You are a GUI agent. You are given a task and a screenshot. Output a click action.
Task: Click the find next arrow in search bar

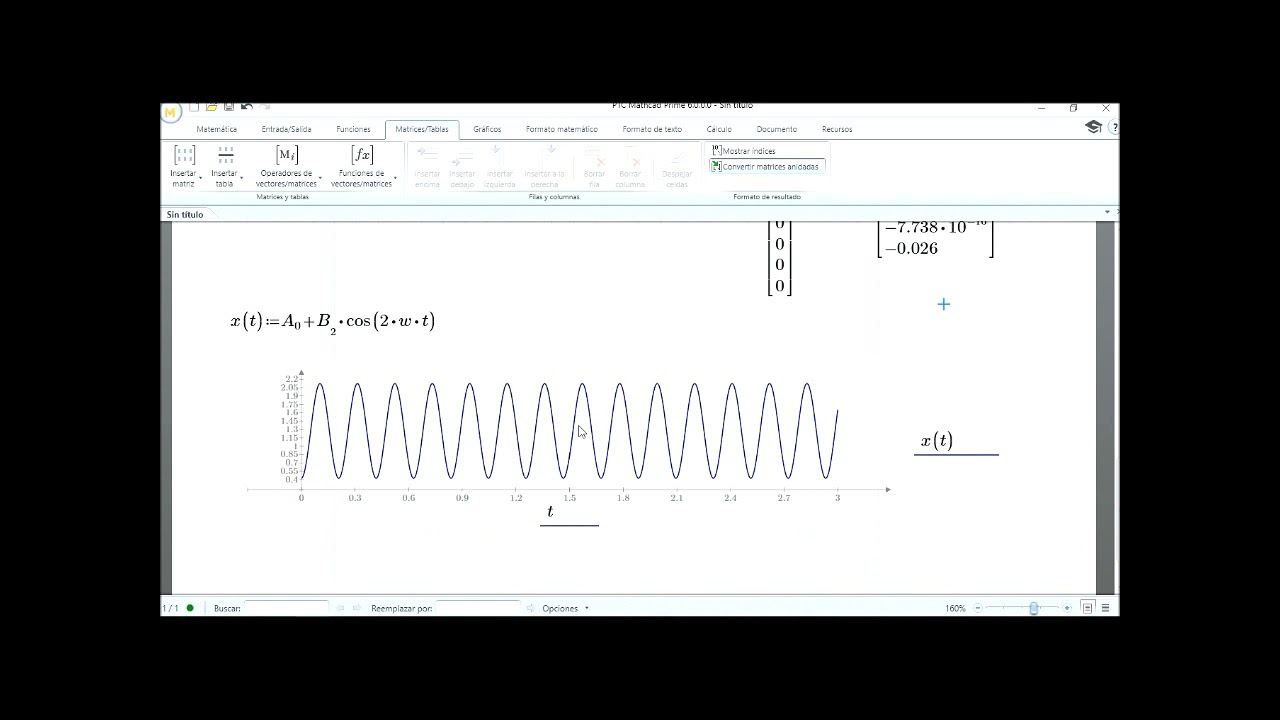pos(356,608)
